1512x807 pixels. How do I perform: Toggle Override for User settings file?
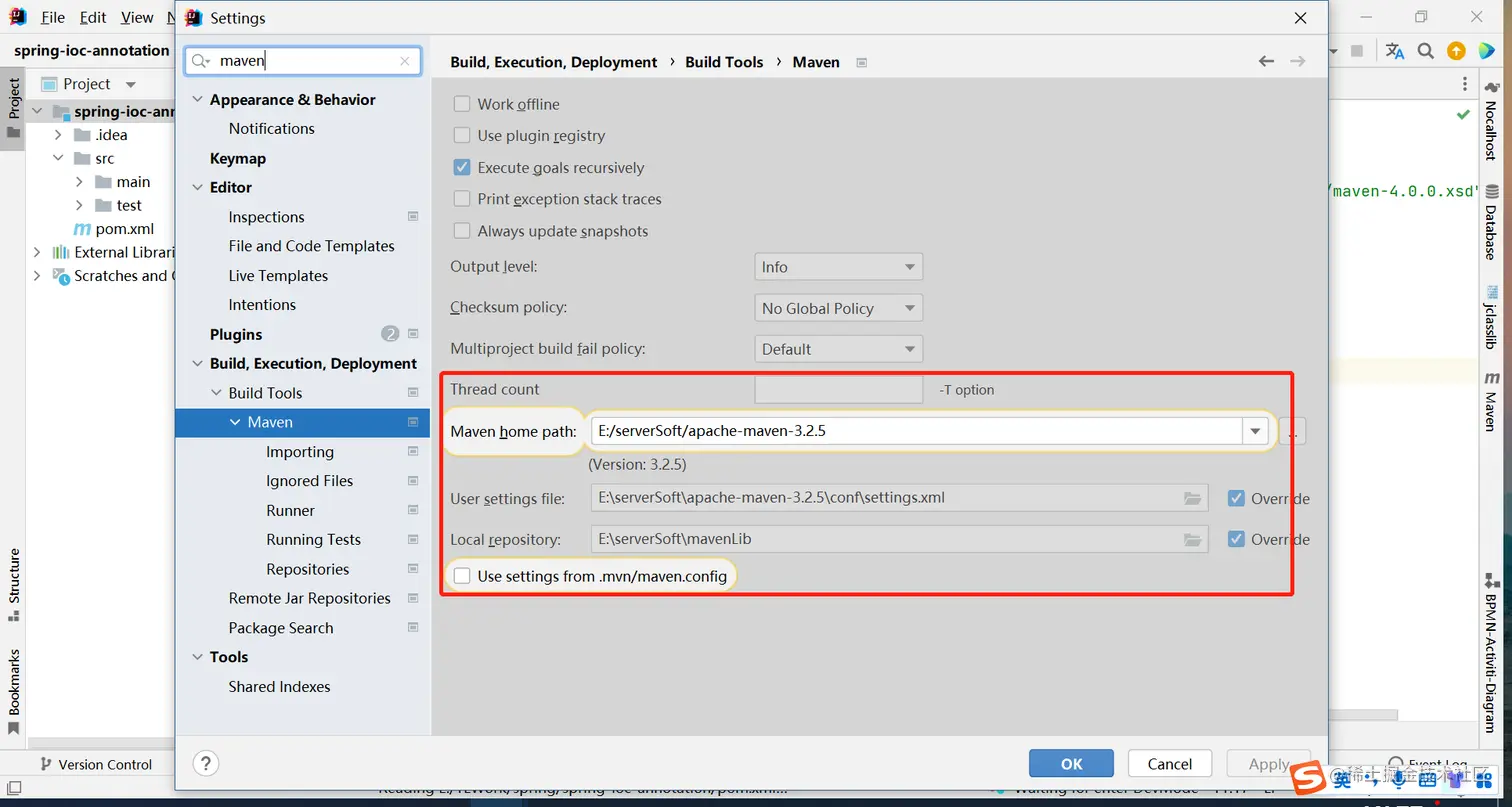tap(1237, 498)
